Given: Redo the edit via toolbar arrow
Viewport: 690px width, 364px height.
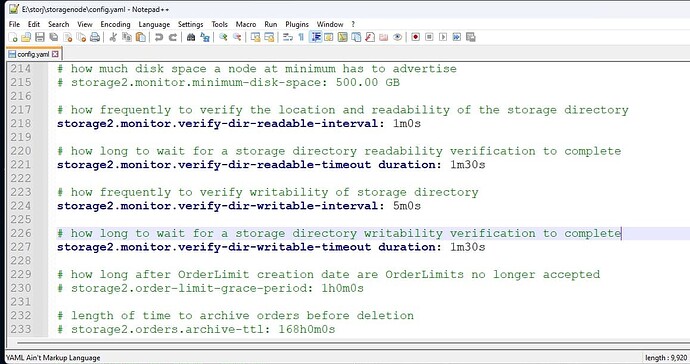Looking at the screenshot, I should tap(172, 37).
